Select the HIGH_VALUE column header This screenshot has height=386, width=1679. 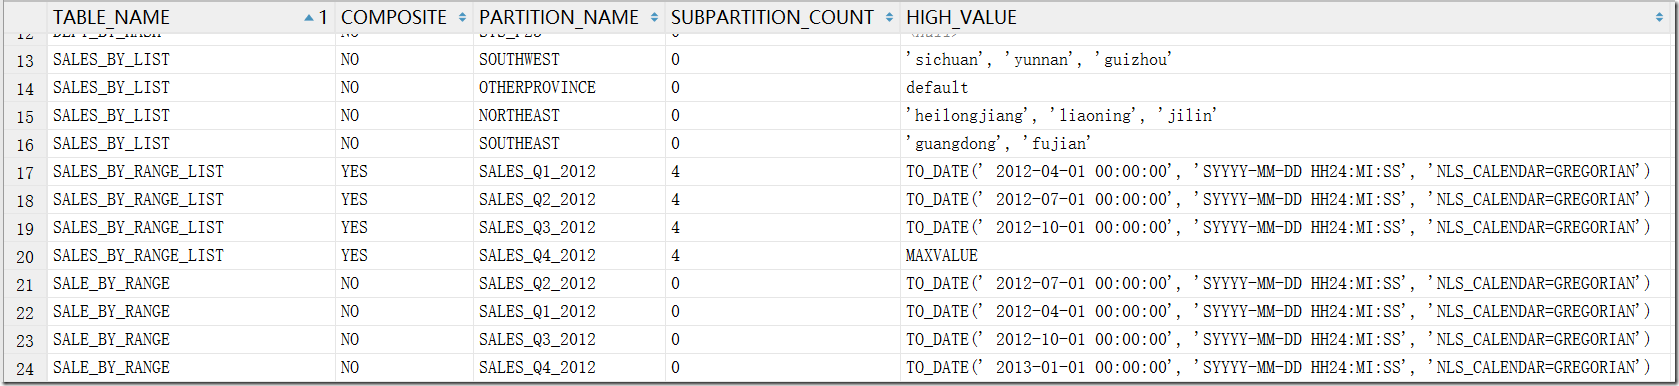tap(961, 17)
